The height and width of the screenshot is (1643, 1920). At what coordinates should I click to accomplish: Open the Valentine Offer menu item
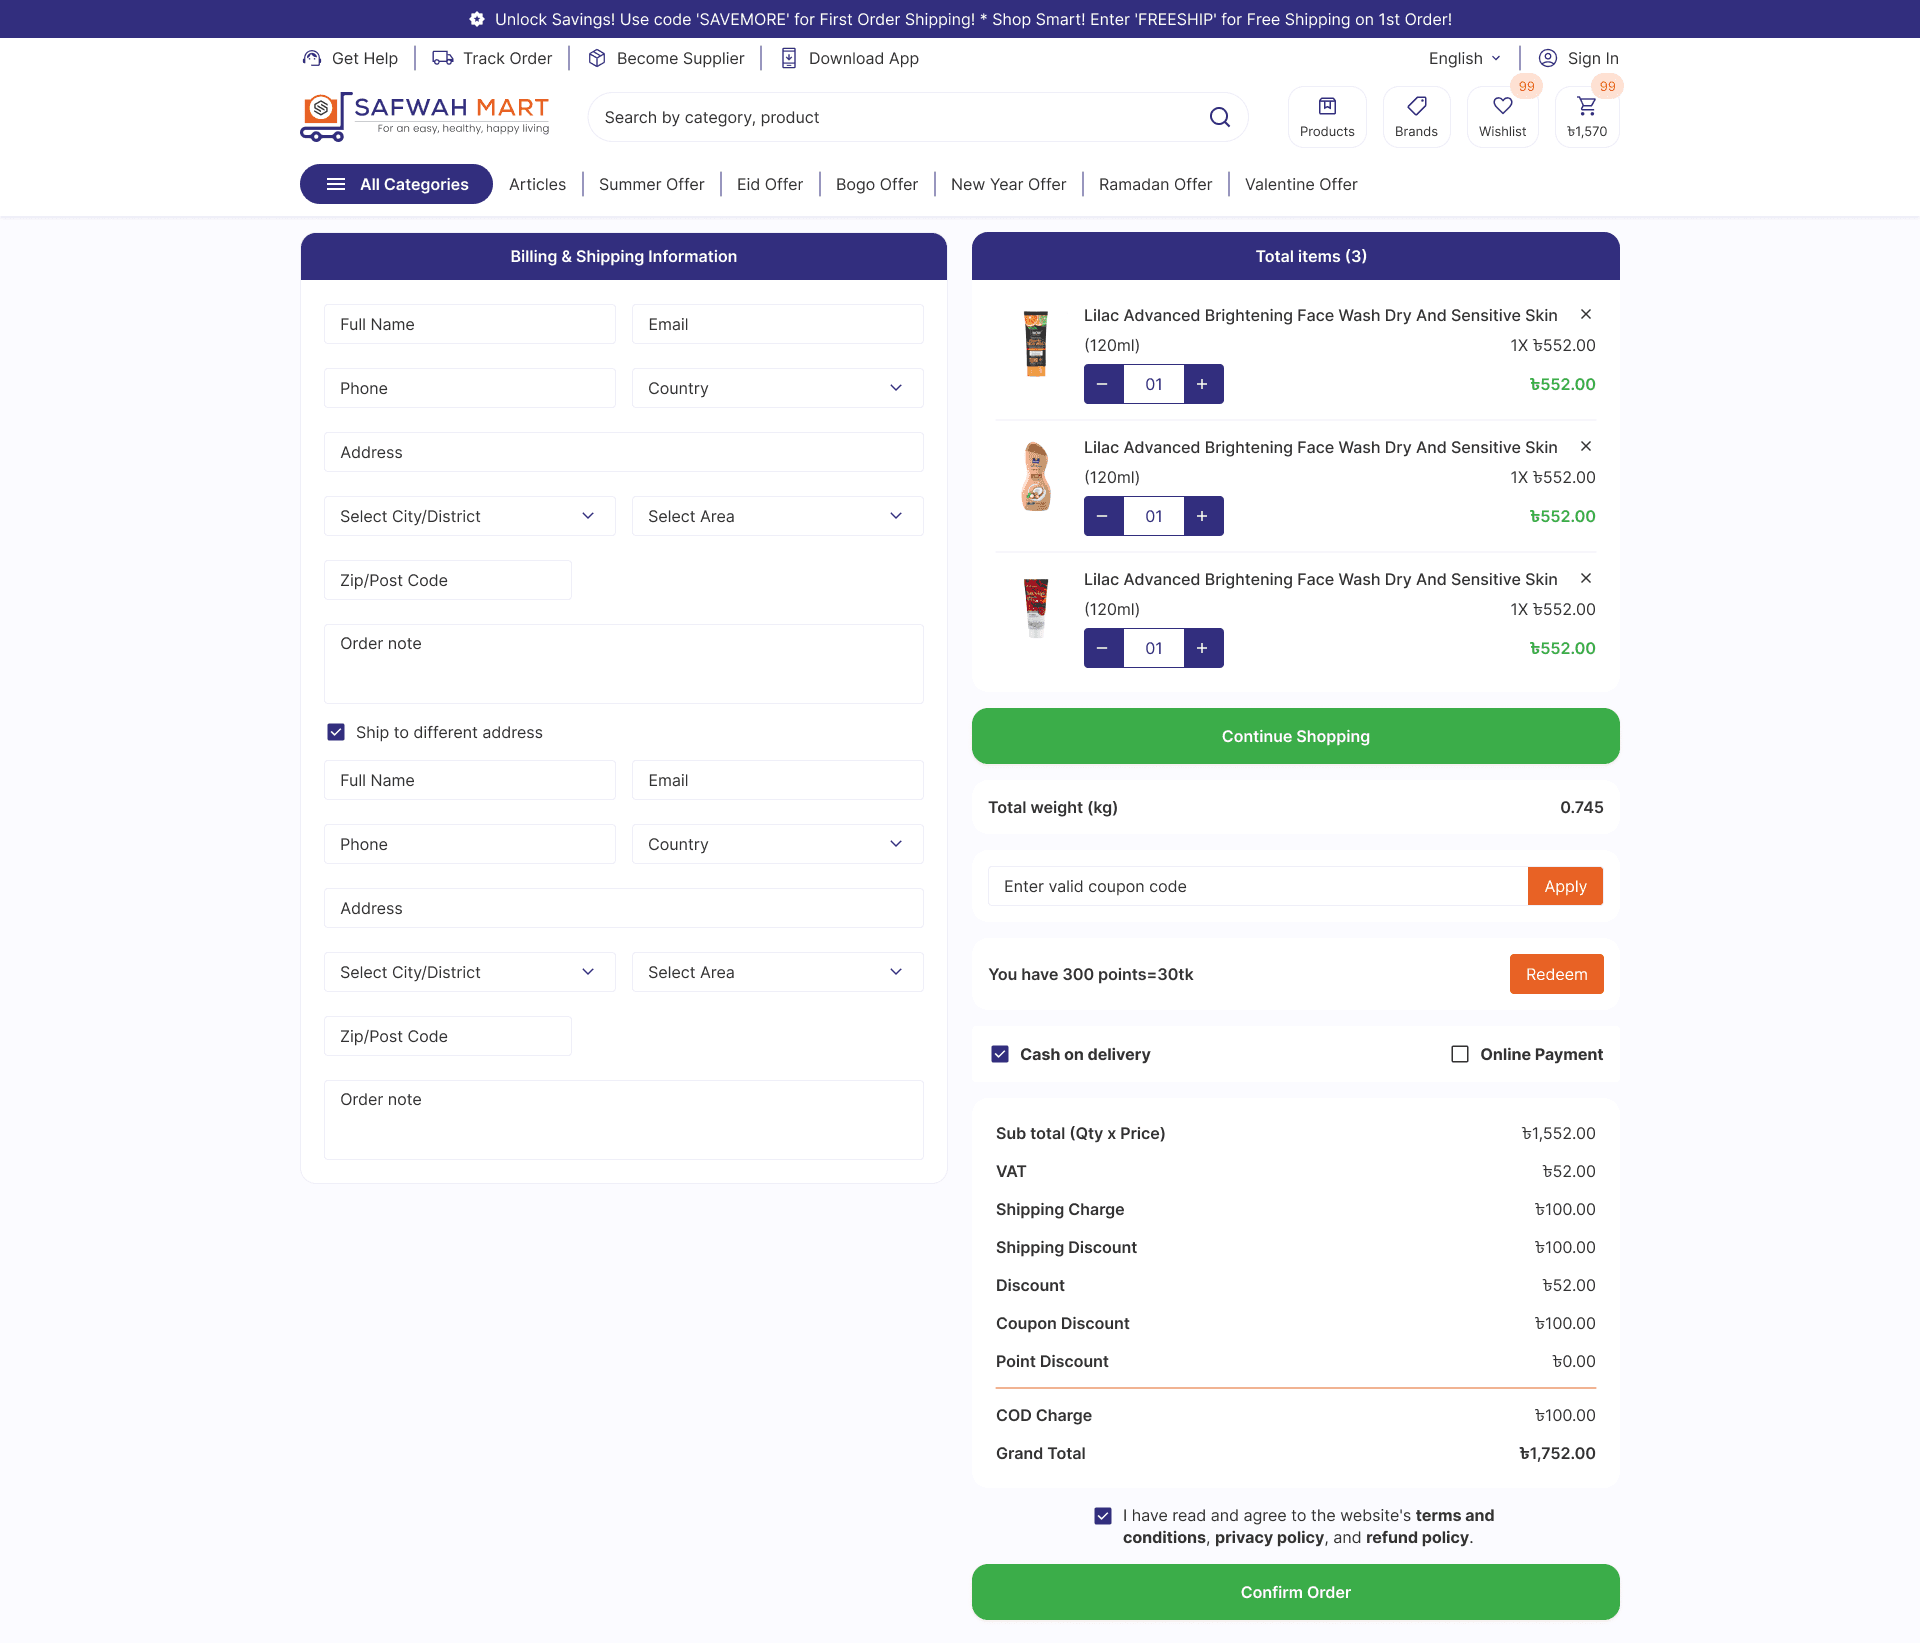coord(1301,184)
